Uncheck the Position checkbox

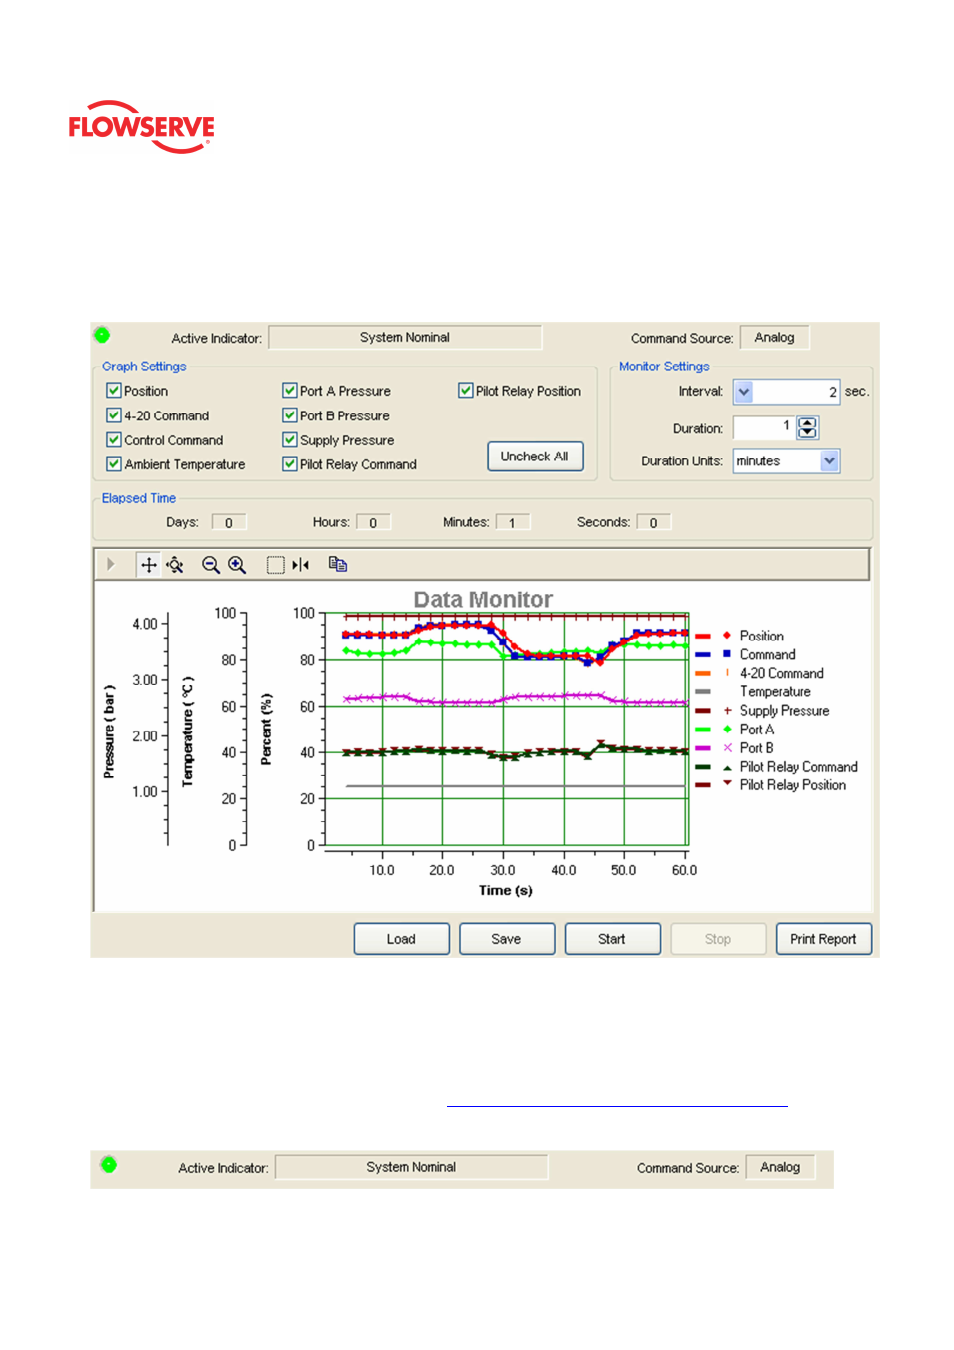pyautogui.click(x=113, y=391)
